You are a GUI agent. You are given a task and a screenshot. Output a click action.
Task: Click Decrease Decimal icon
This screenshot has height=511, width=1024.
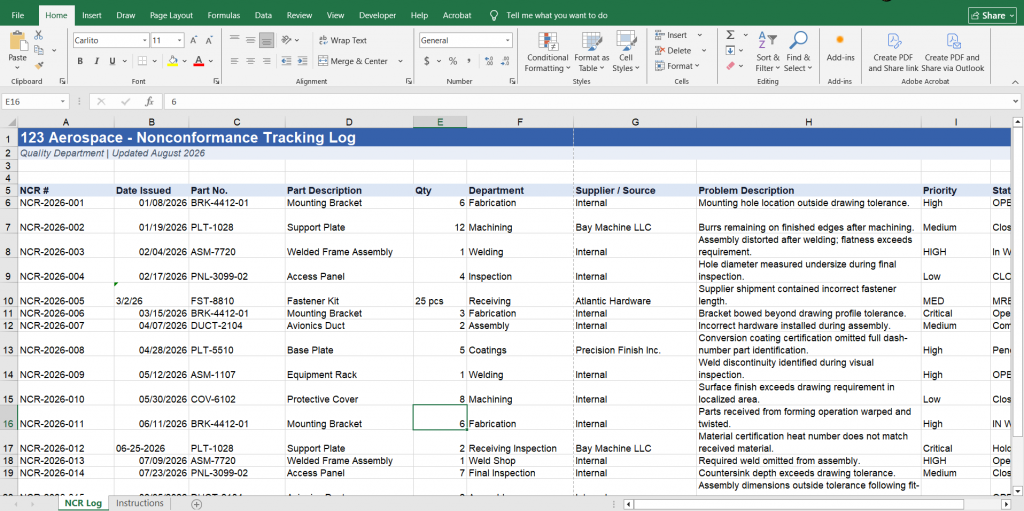coord(504,61)
